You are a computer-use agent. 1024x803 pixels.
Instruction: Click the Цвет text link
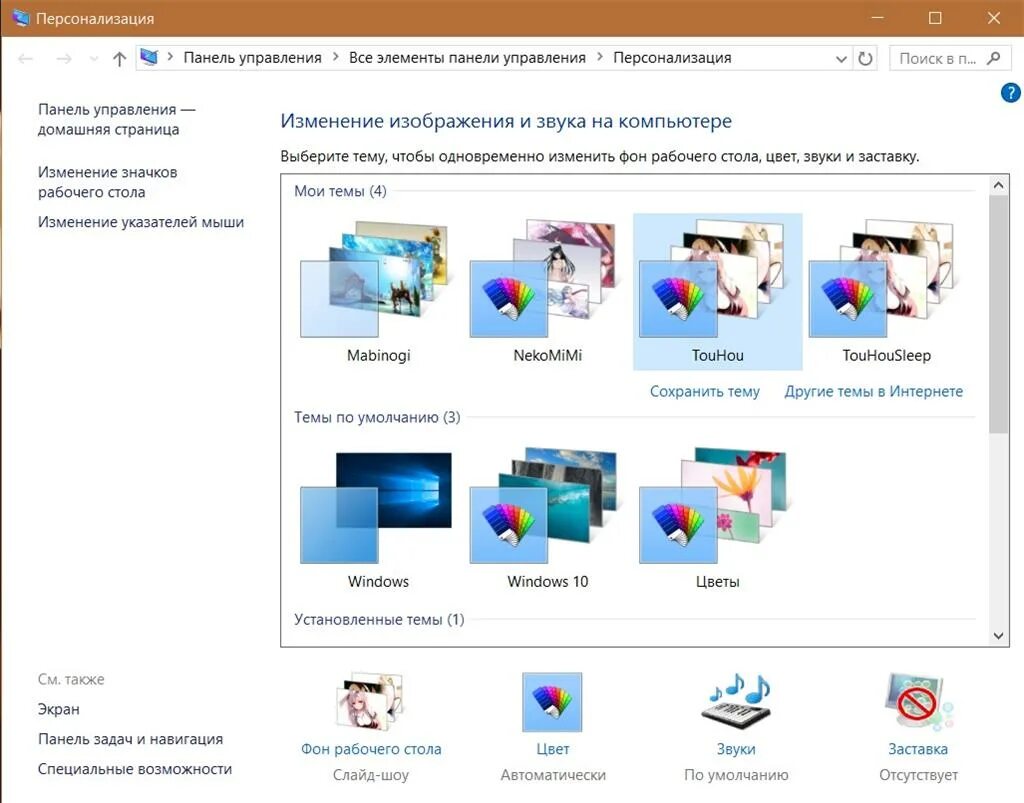tap(552, 749)
